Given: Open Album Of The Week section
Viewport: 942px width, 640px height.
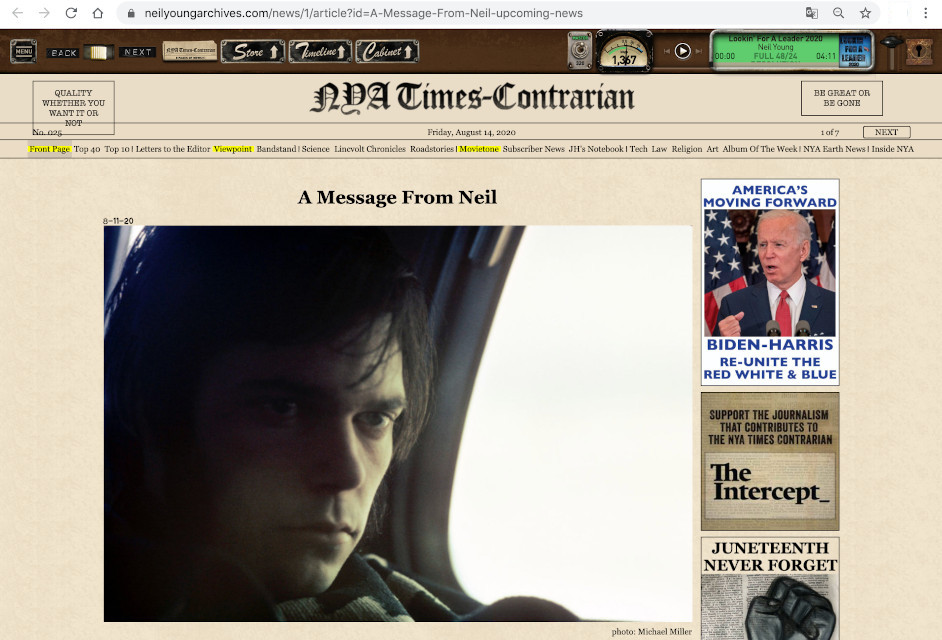Looking at the screenshot, I should (760, 149).
